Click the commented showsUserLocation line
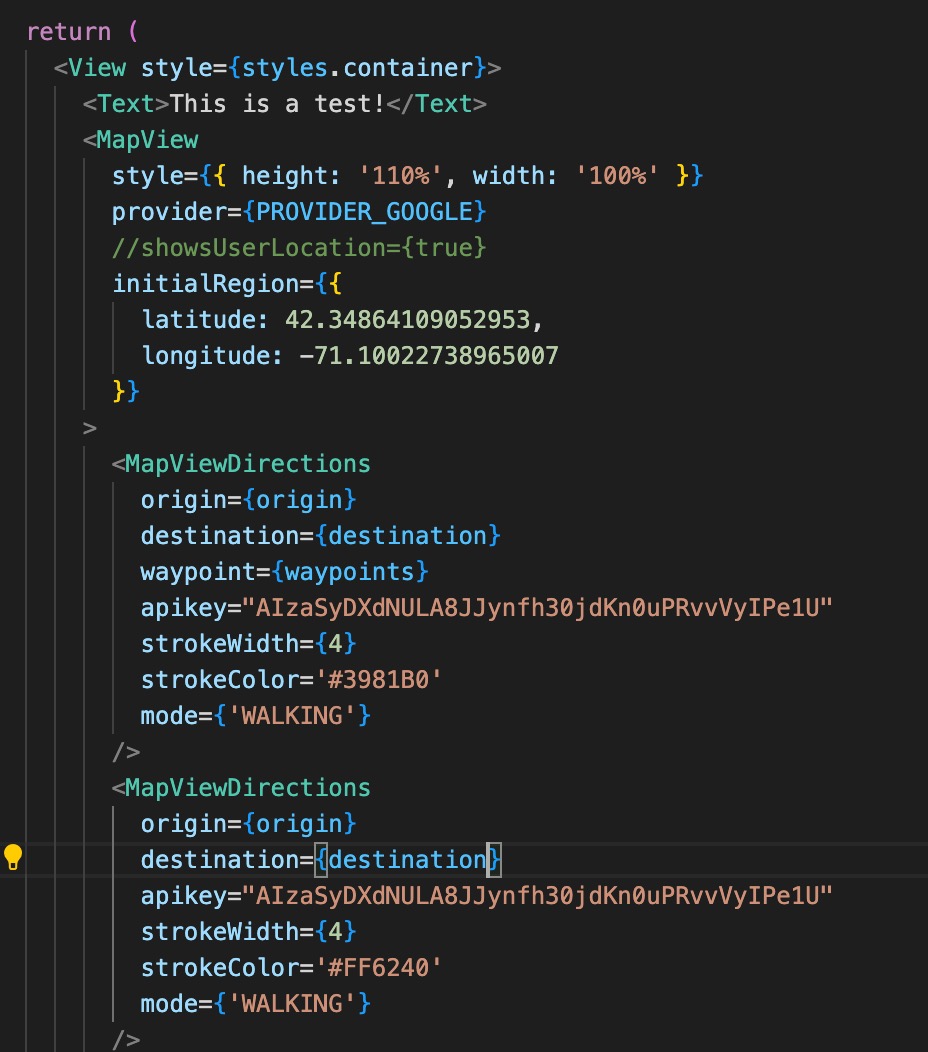Screen dimensions: 928x1052 click(299, 248)
